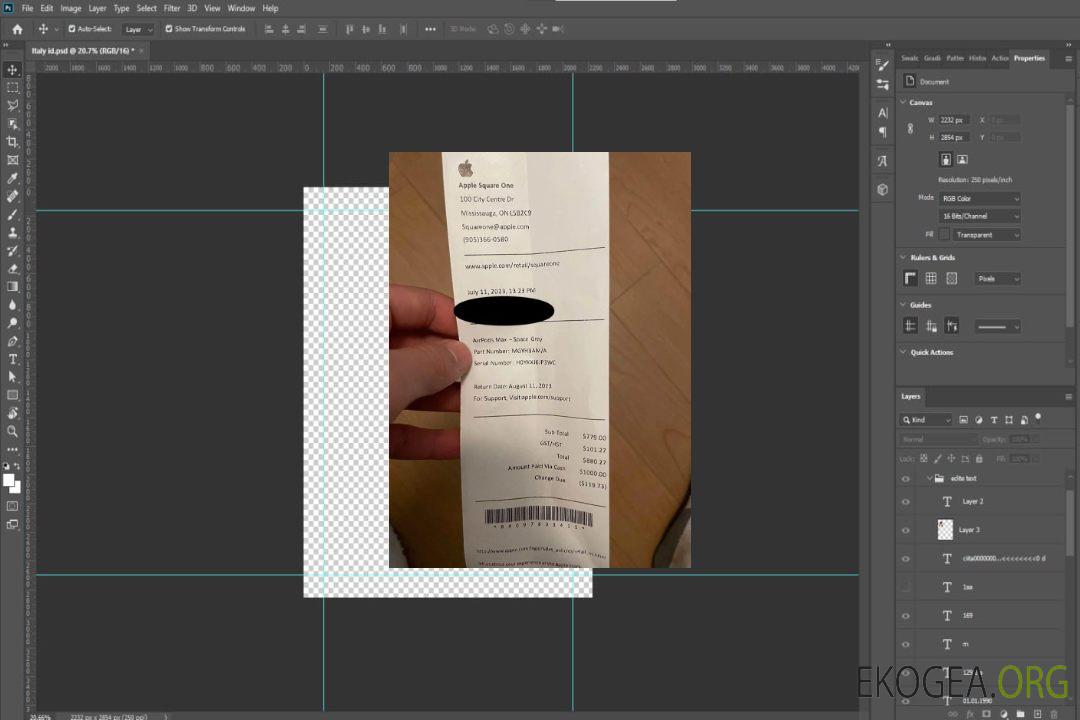1080x720 pixels.
Task: Open the layer filter Kind dropdown
Action: point(926,420)
